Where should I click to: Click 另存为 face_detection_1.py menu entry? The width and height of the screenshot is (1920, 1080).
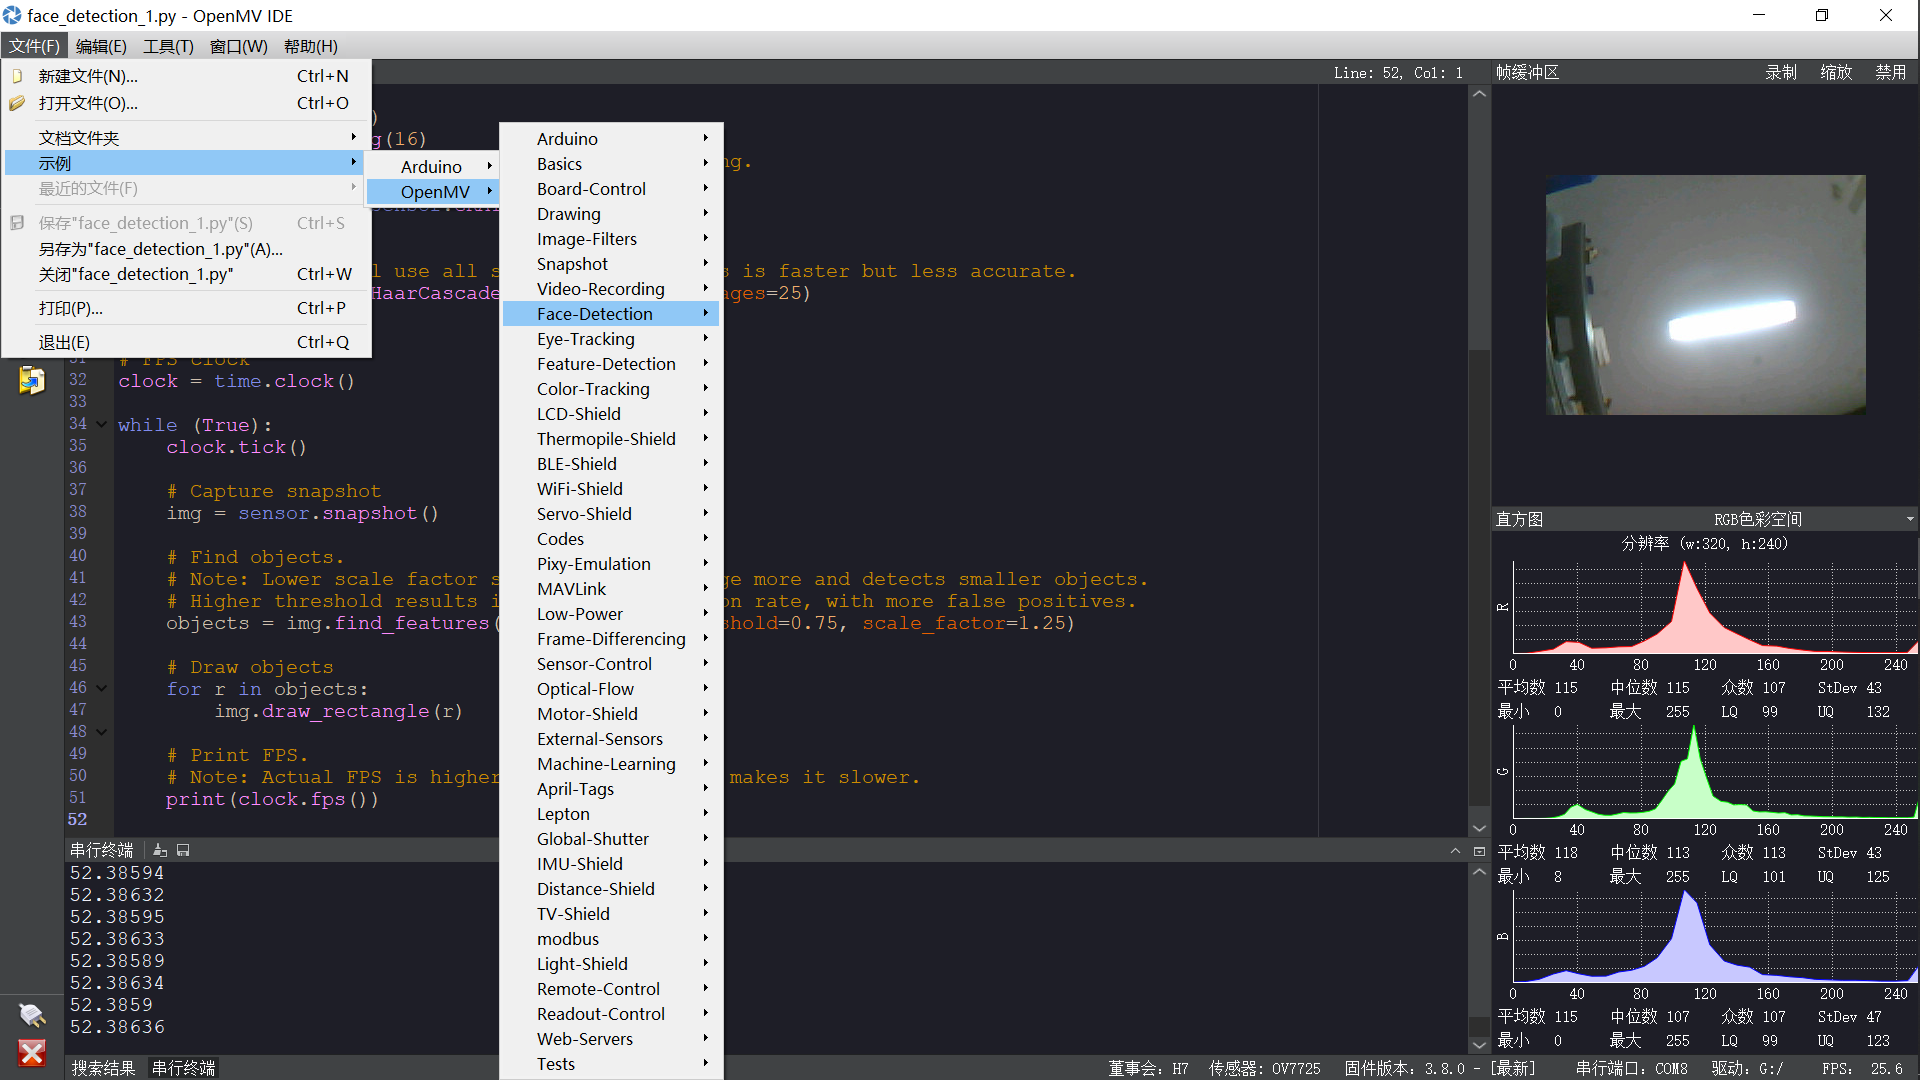(160, 249)
